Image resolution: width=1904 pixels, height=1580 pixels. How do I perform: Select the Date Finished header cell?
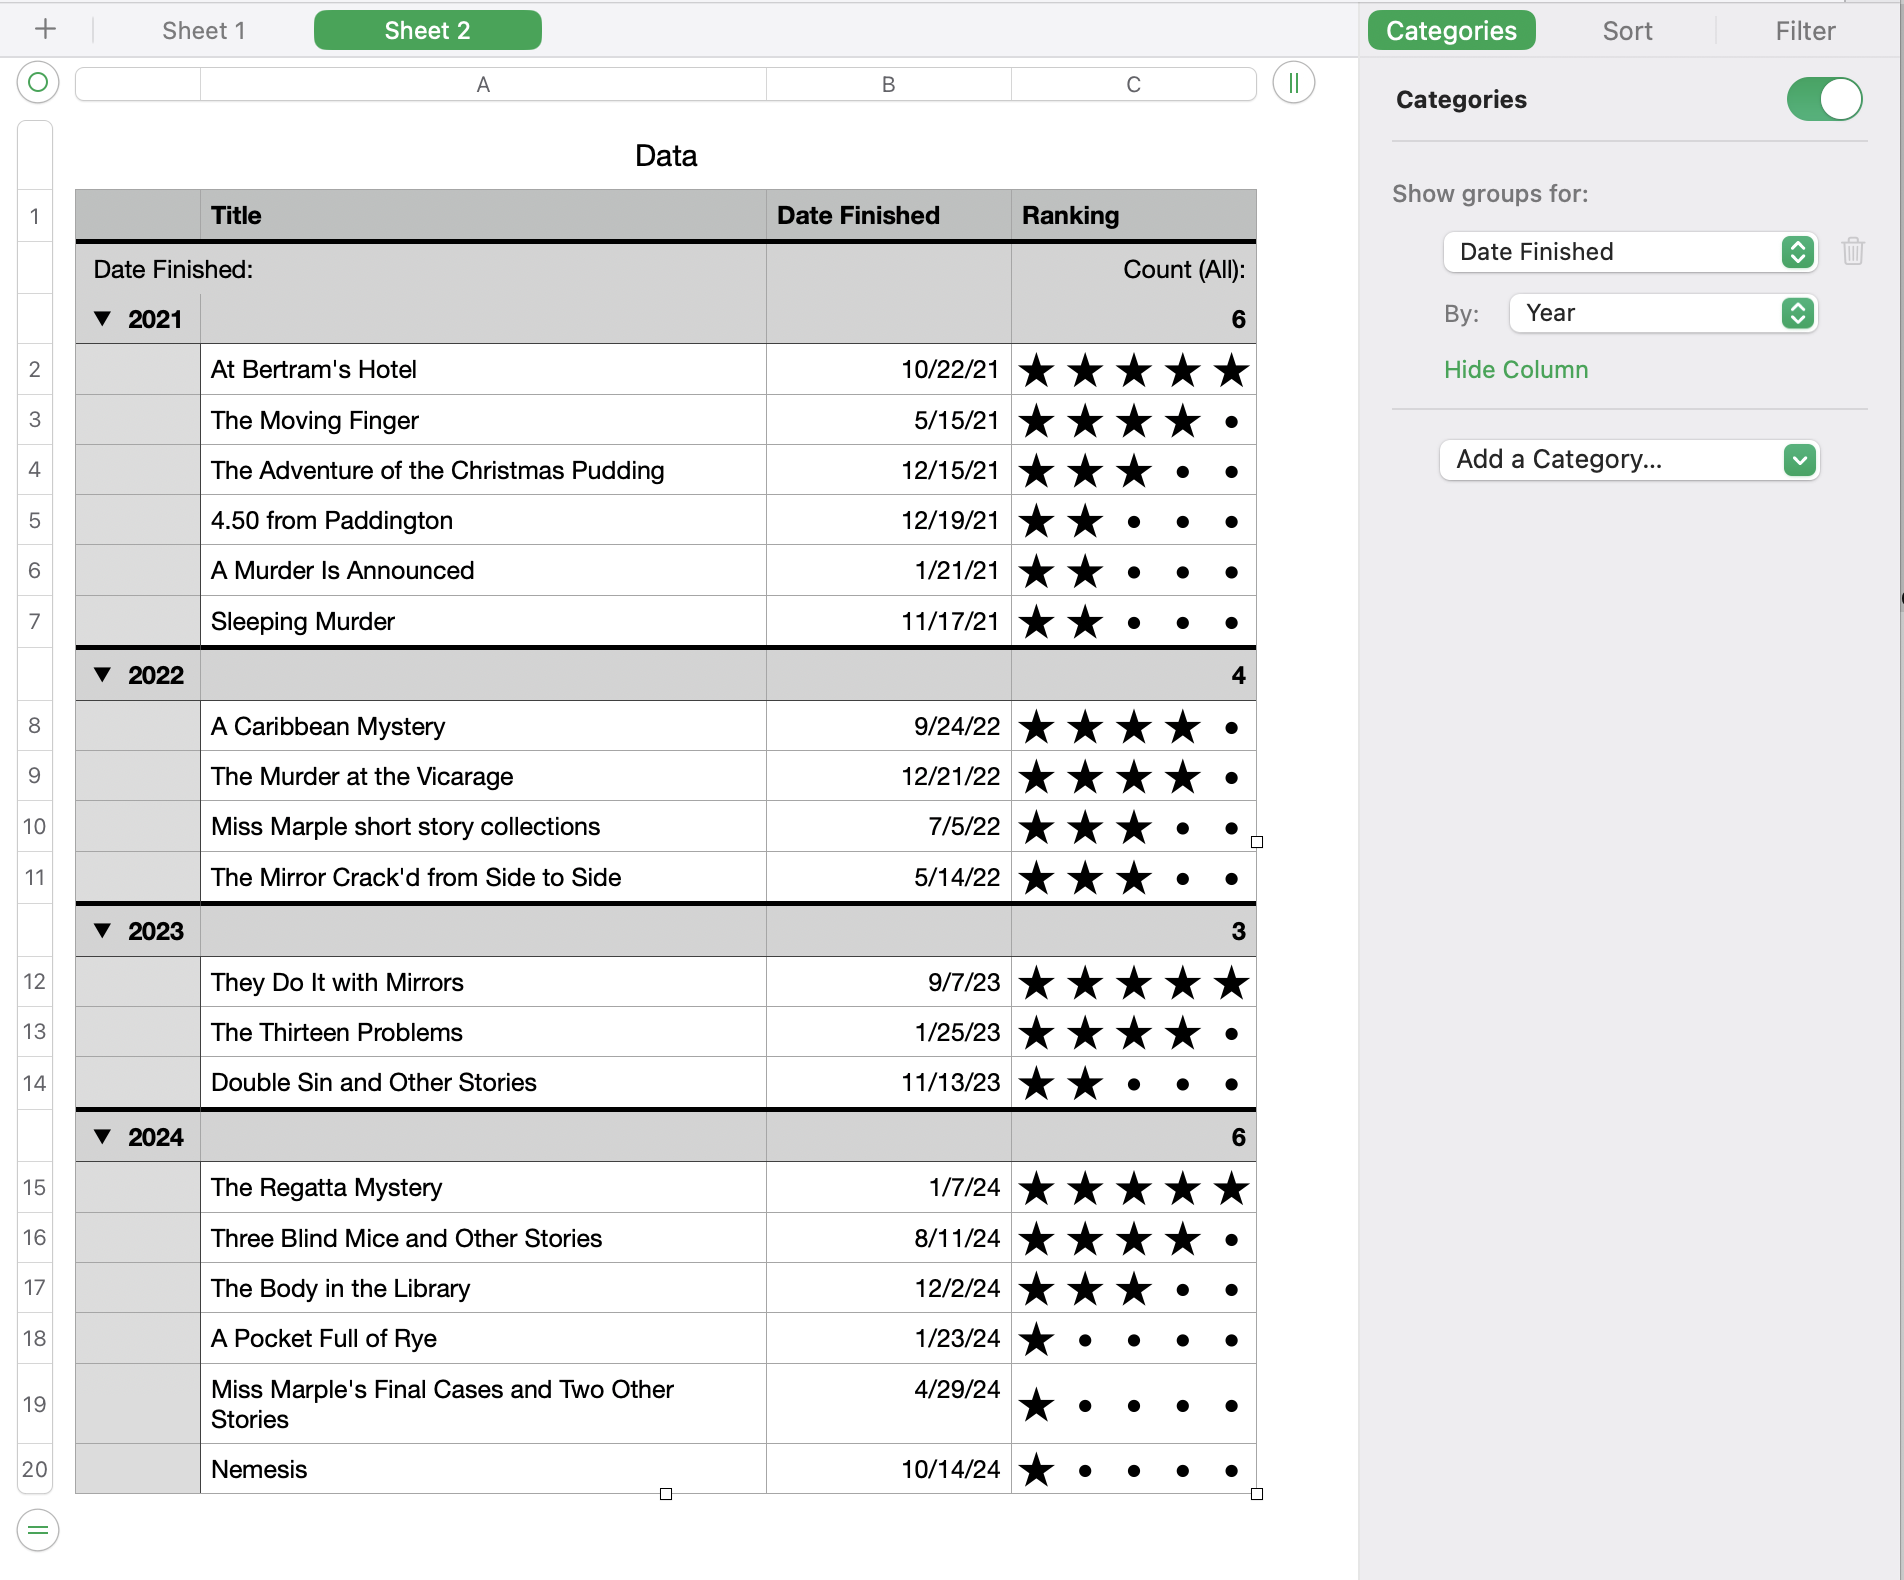888,215
